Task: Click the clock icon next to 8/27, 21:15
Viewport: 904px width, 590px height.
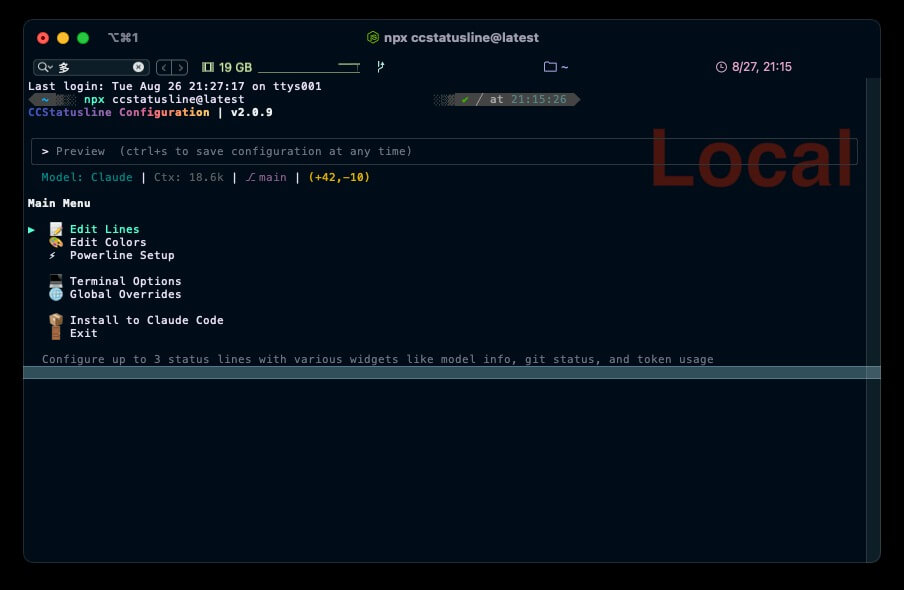Action: click(721, 67)
